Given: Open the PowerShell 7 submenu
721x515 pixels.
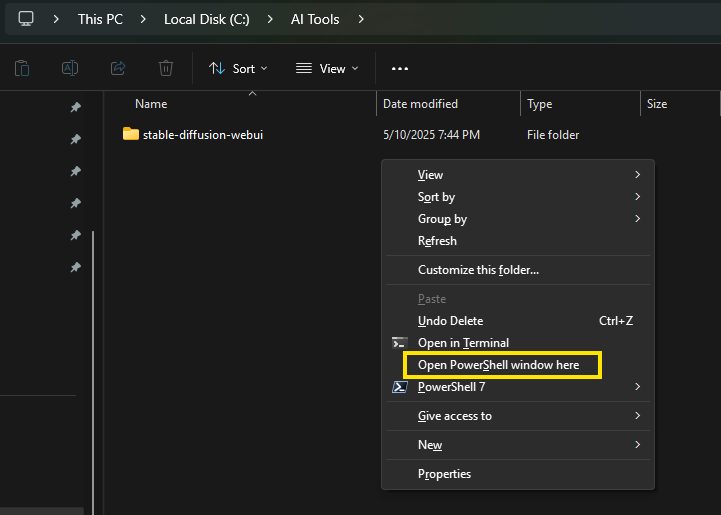Looking at the screenshot, I should click(x=518, y=387).
